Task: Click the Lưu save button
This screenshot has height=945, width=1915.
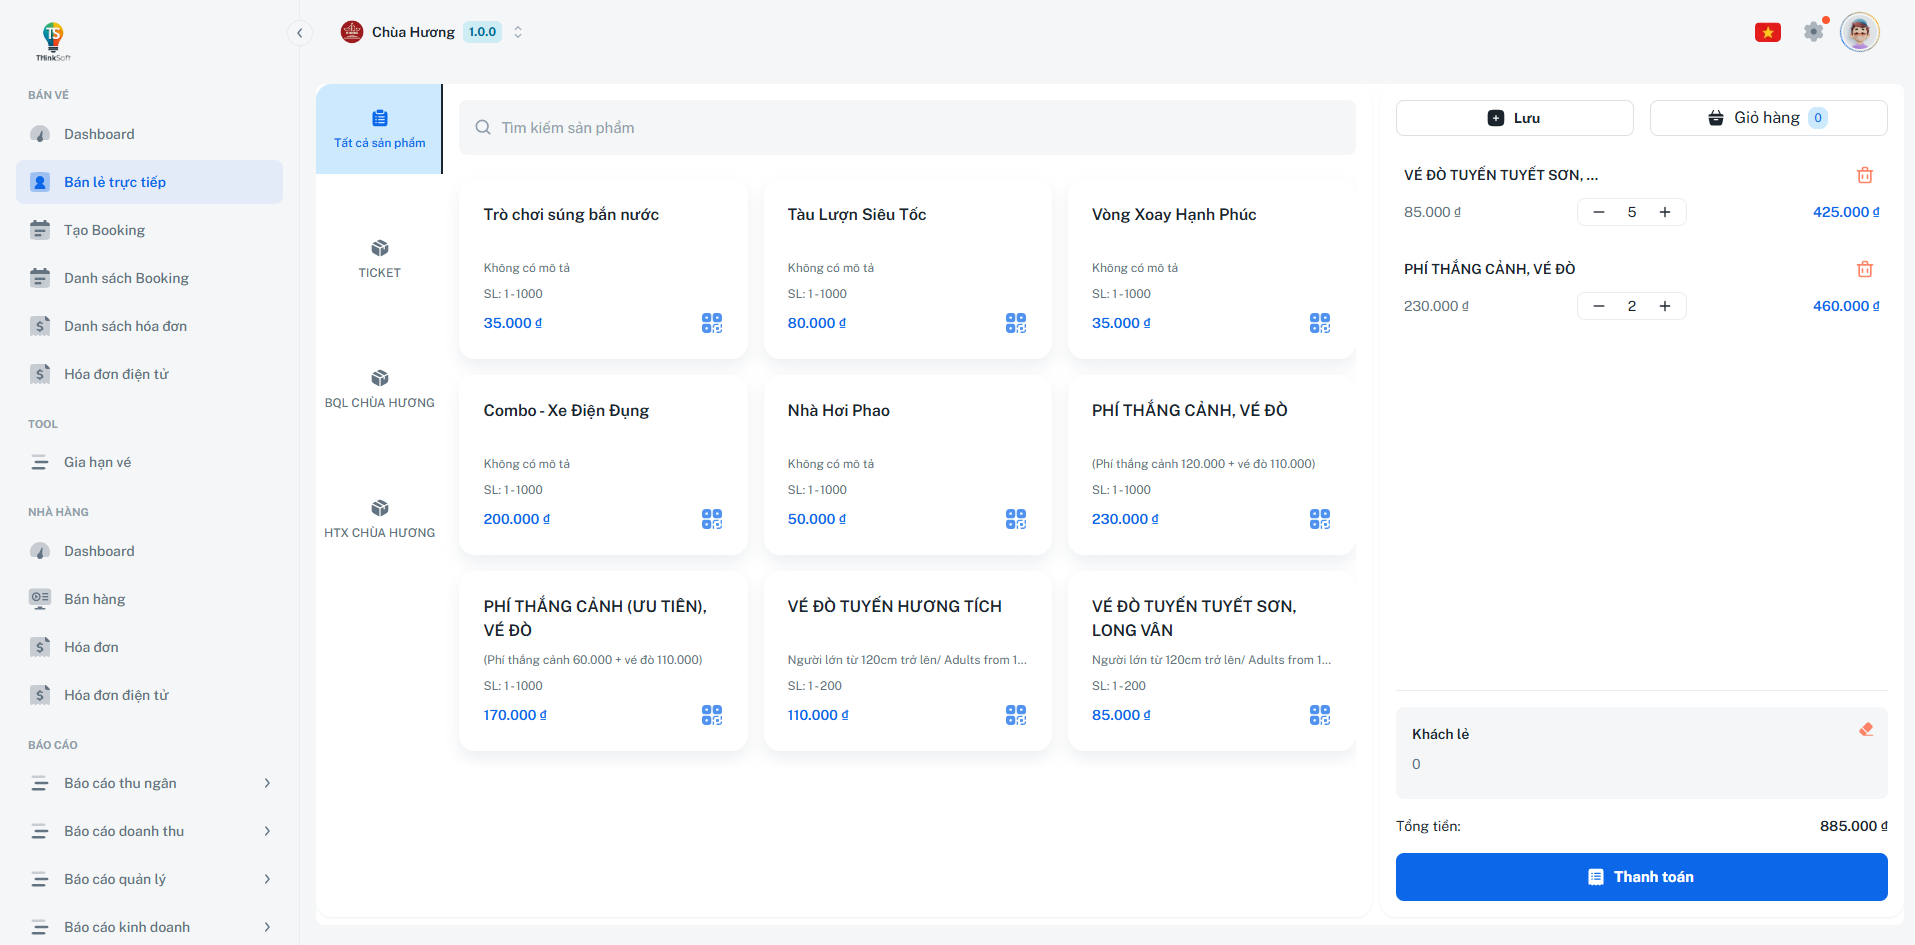Action: (x=1514, y=118)
